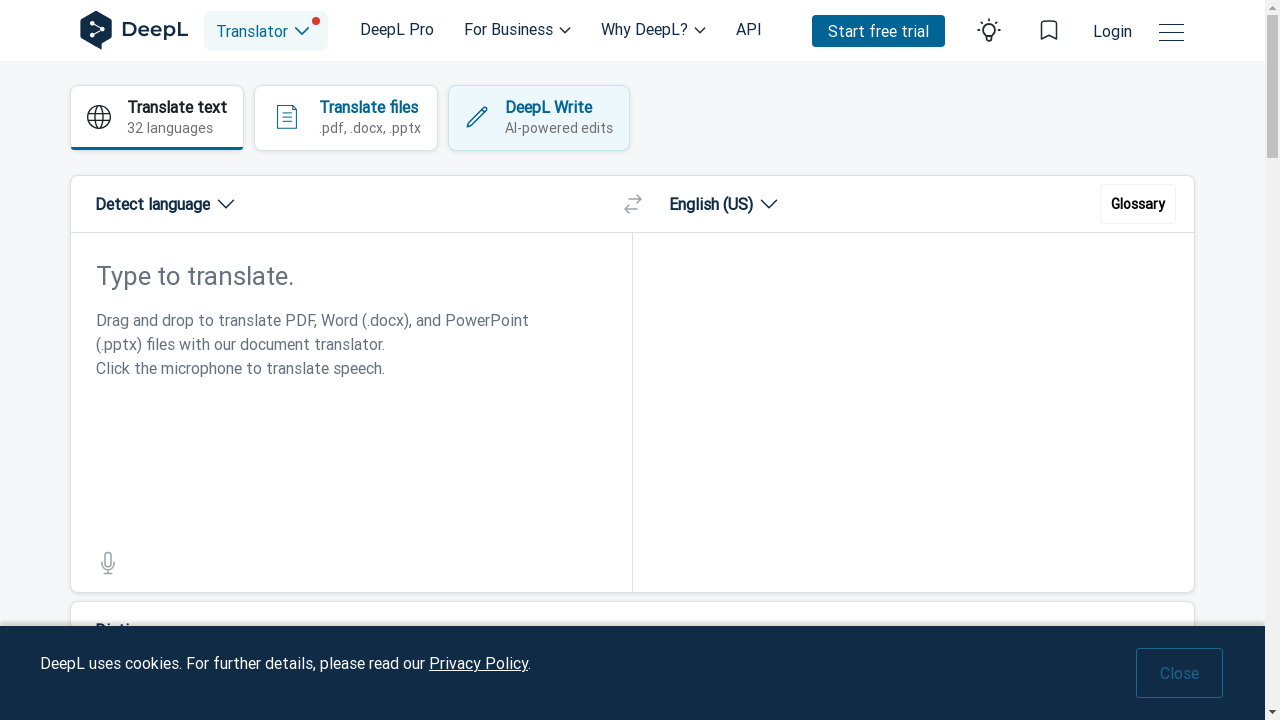The width and height of the screenshot is (1280, 720).
Task: Click the DeepL logo
Action: pos(134,30)
